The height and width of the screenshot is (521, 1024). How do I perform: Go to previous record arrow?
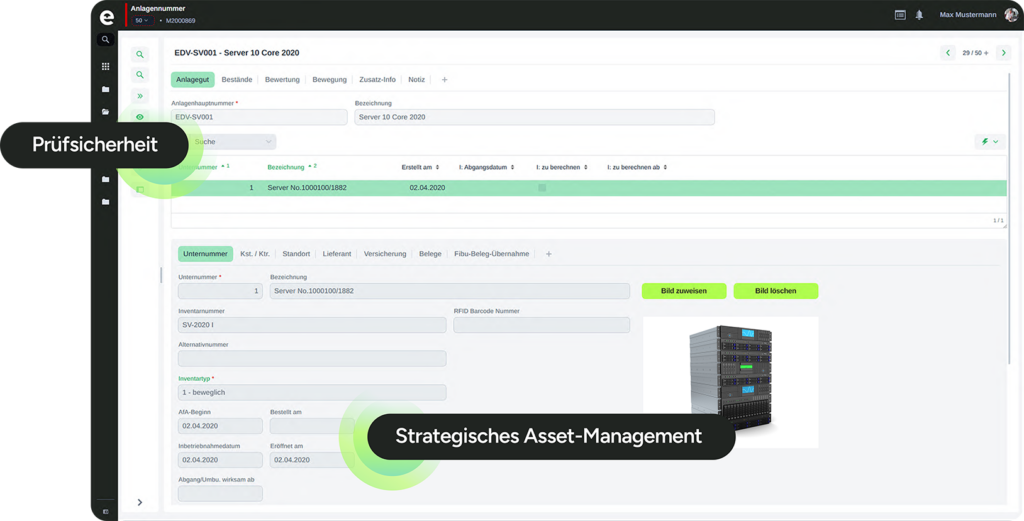(947, 53)
